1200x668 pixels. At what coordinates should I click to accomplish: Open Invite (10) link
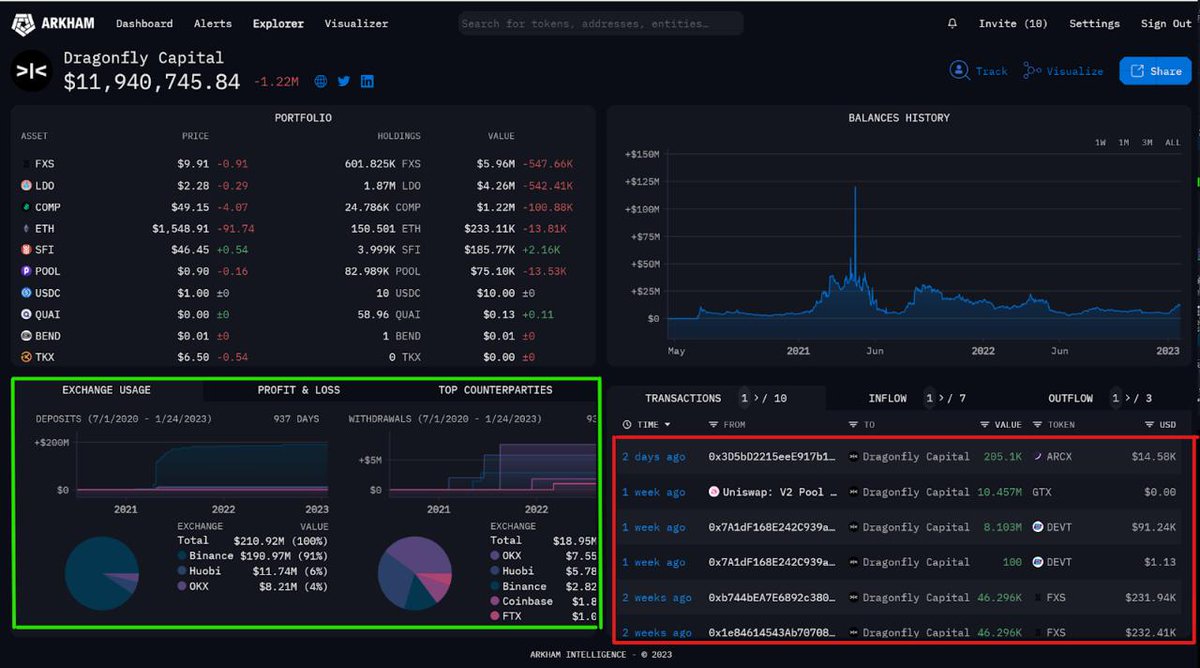point(1013,23)
